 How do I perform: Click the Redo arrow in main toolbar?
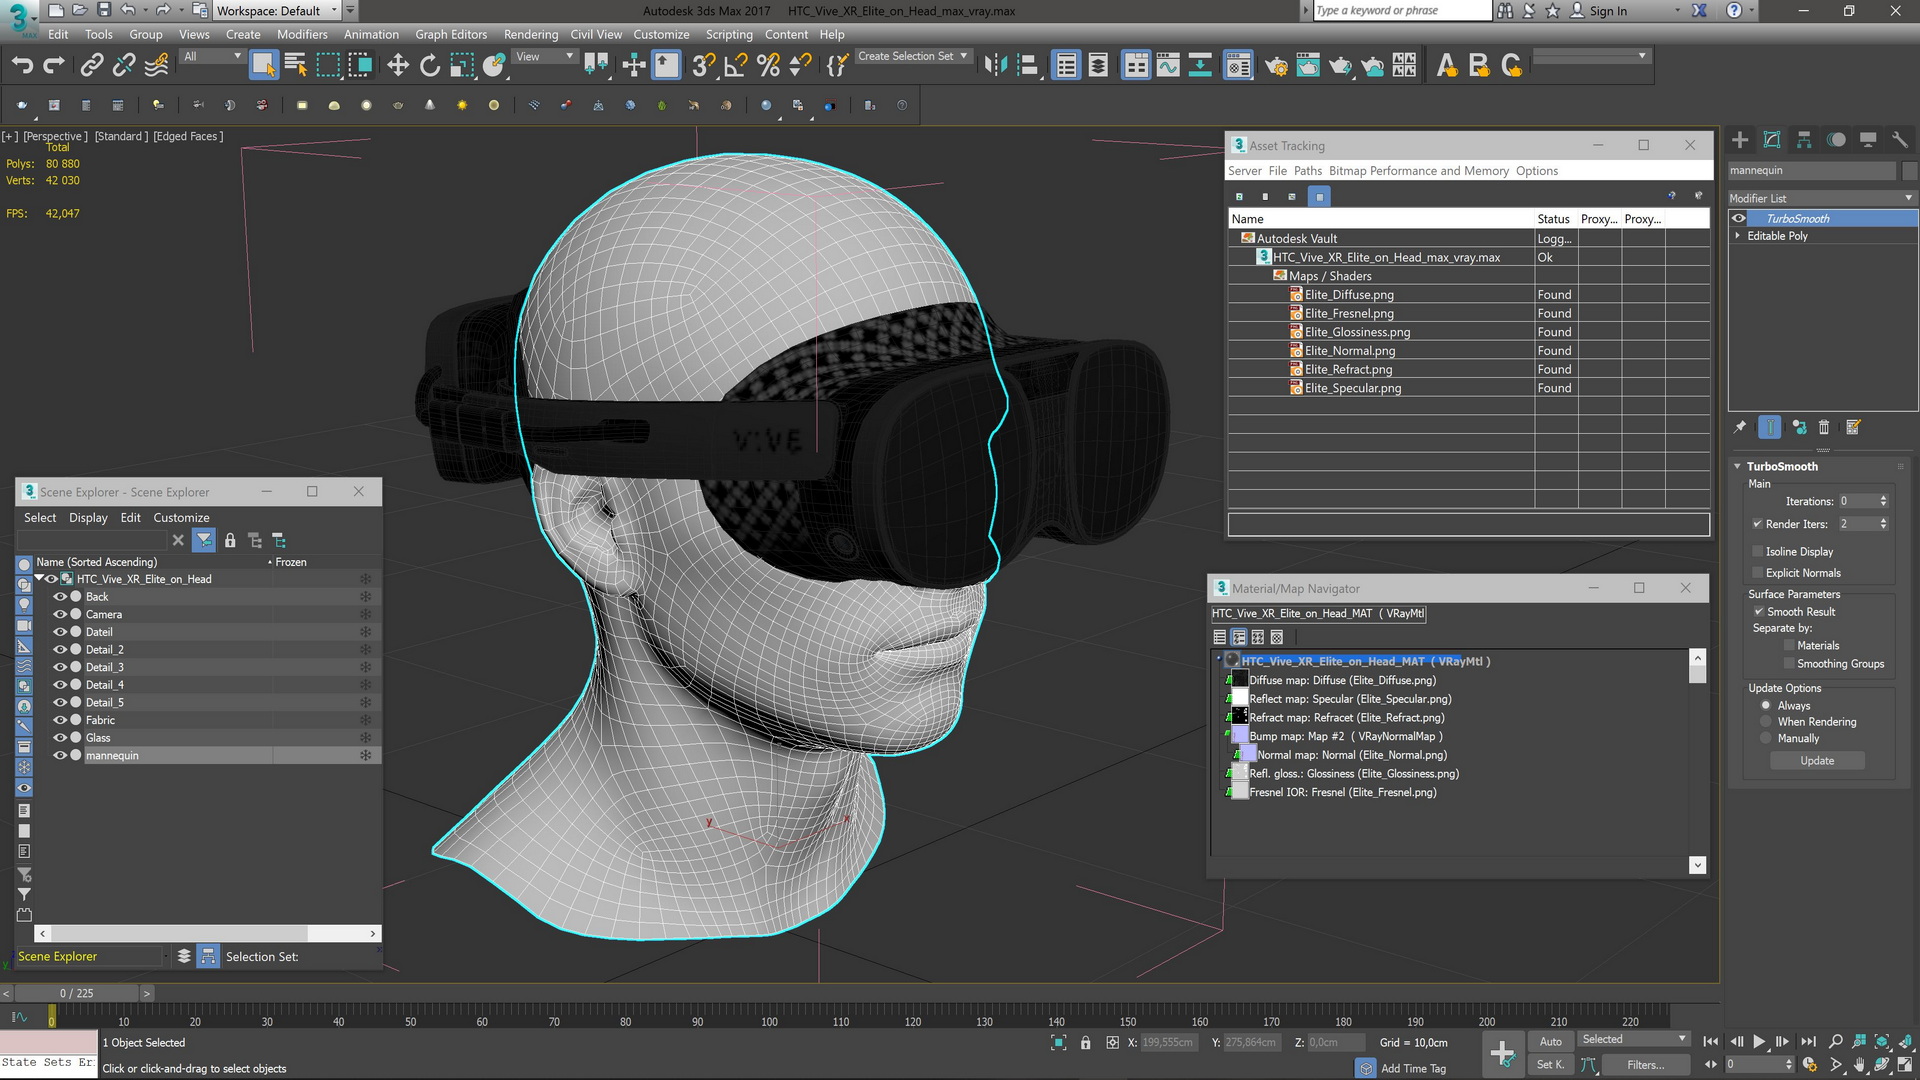pyautogui.click(x=54, y=65)
